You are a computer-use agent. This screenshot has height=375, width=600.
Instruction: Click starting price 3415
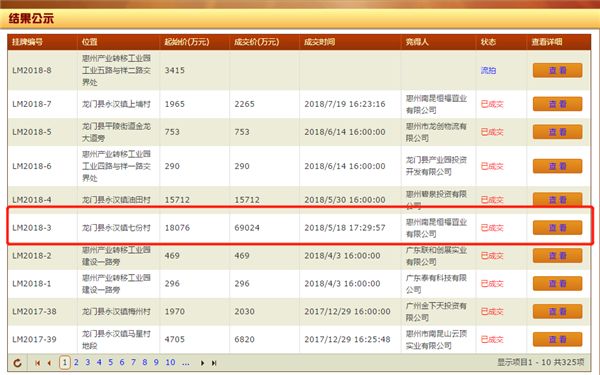(175, 70)
